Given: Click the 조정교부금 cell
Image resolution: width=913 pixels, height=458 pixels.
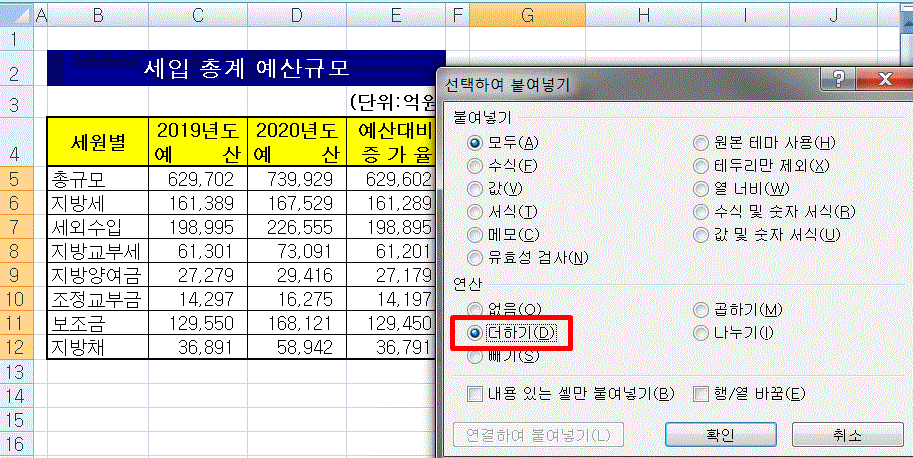Looking at the screenshot, I should pos(98,299).
